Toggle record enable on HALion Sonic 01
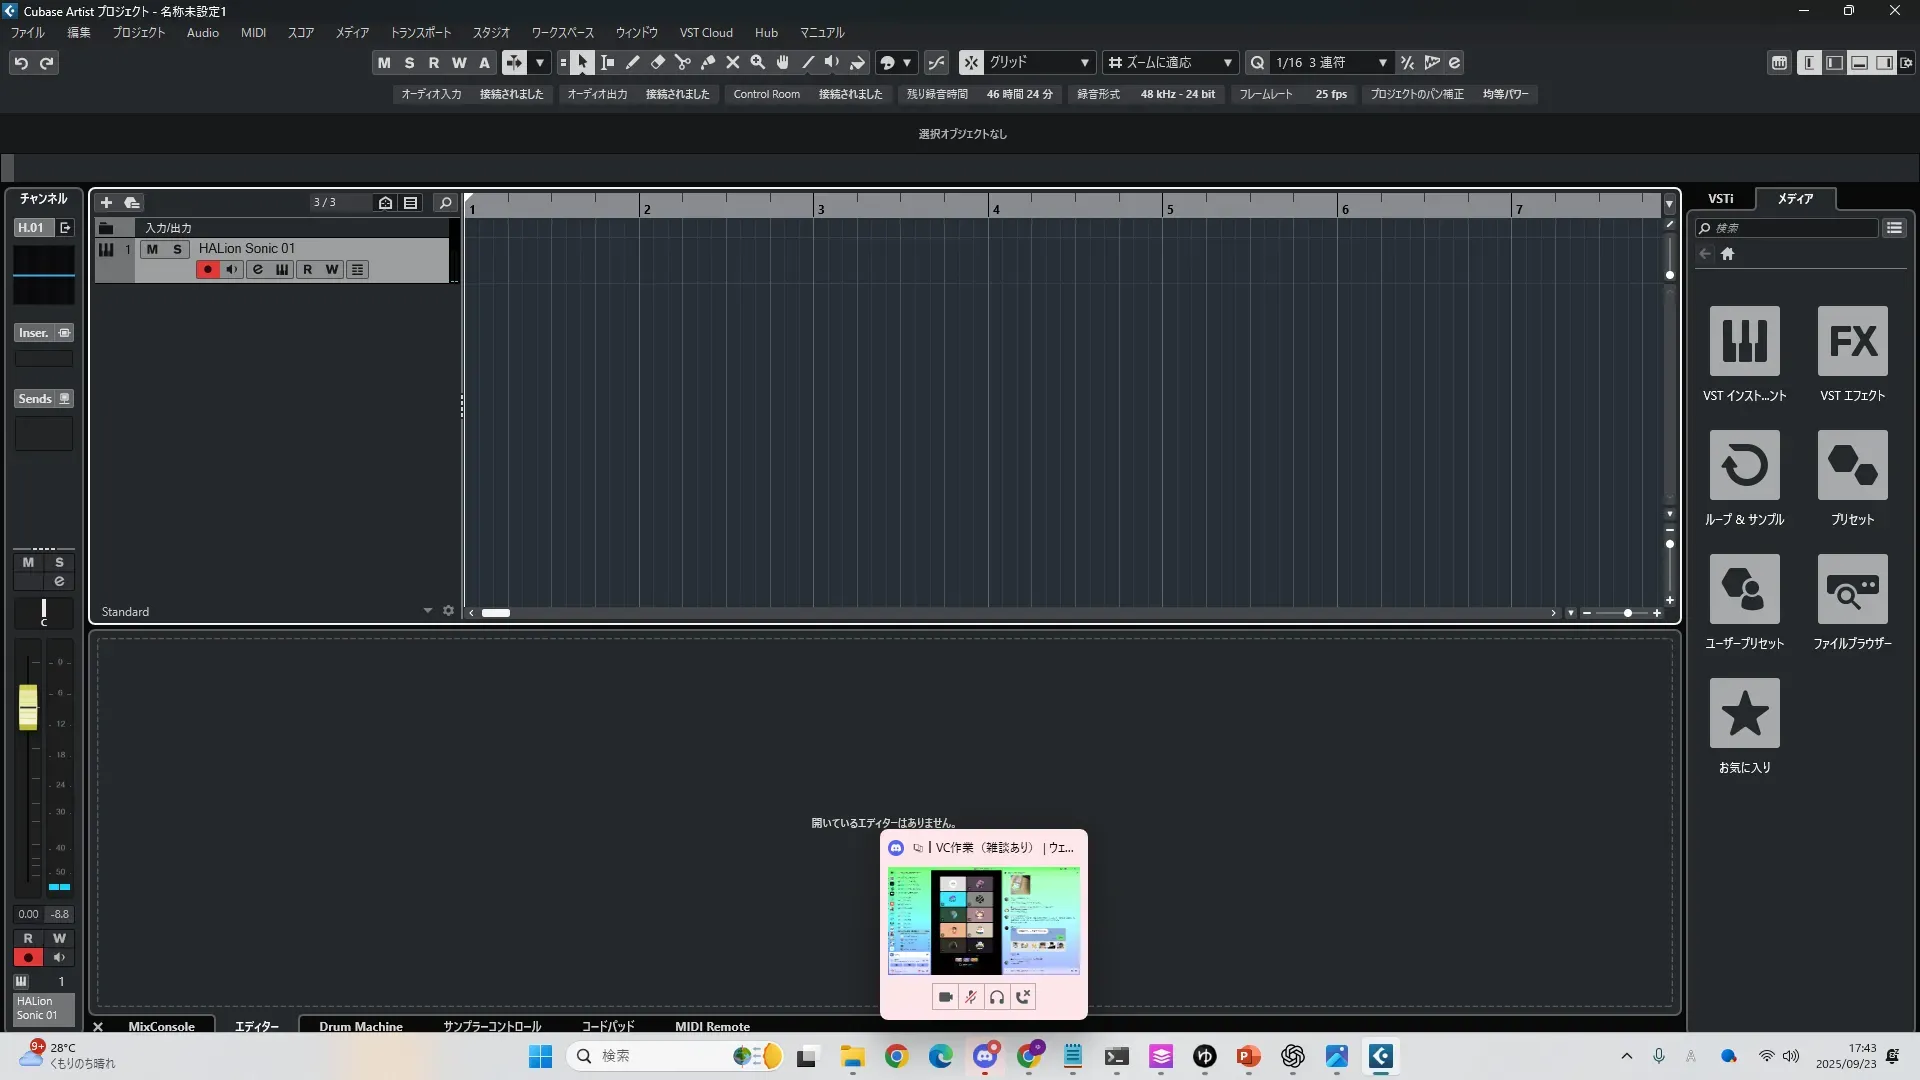The height and width of the screenshot is (1080, 1920). [207, 270]
